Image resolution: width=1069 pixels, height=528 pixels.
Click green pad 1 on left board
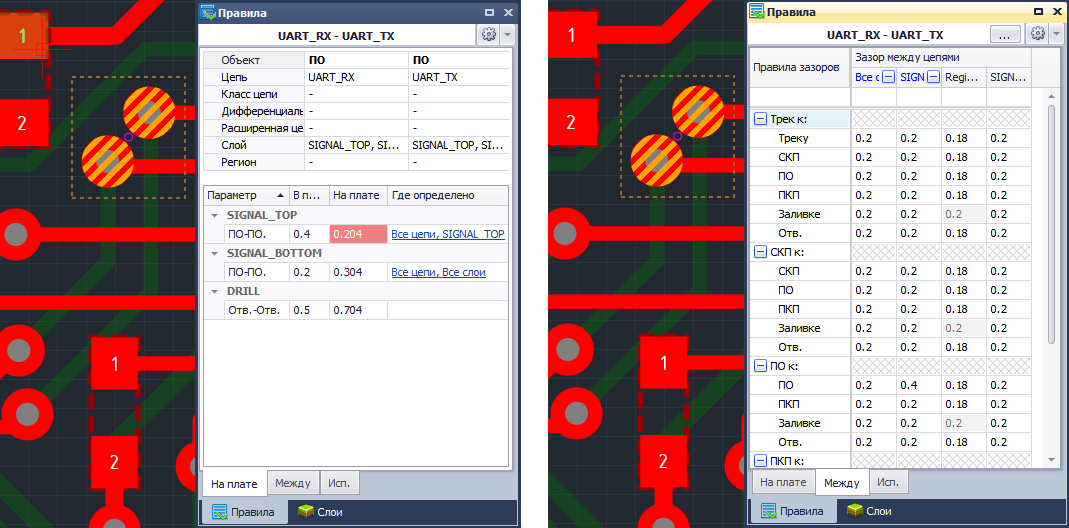pyautogui.click(x=23, y=39)
